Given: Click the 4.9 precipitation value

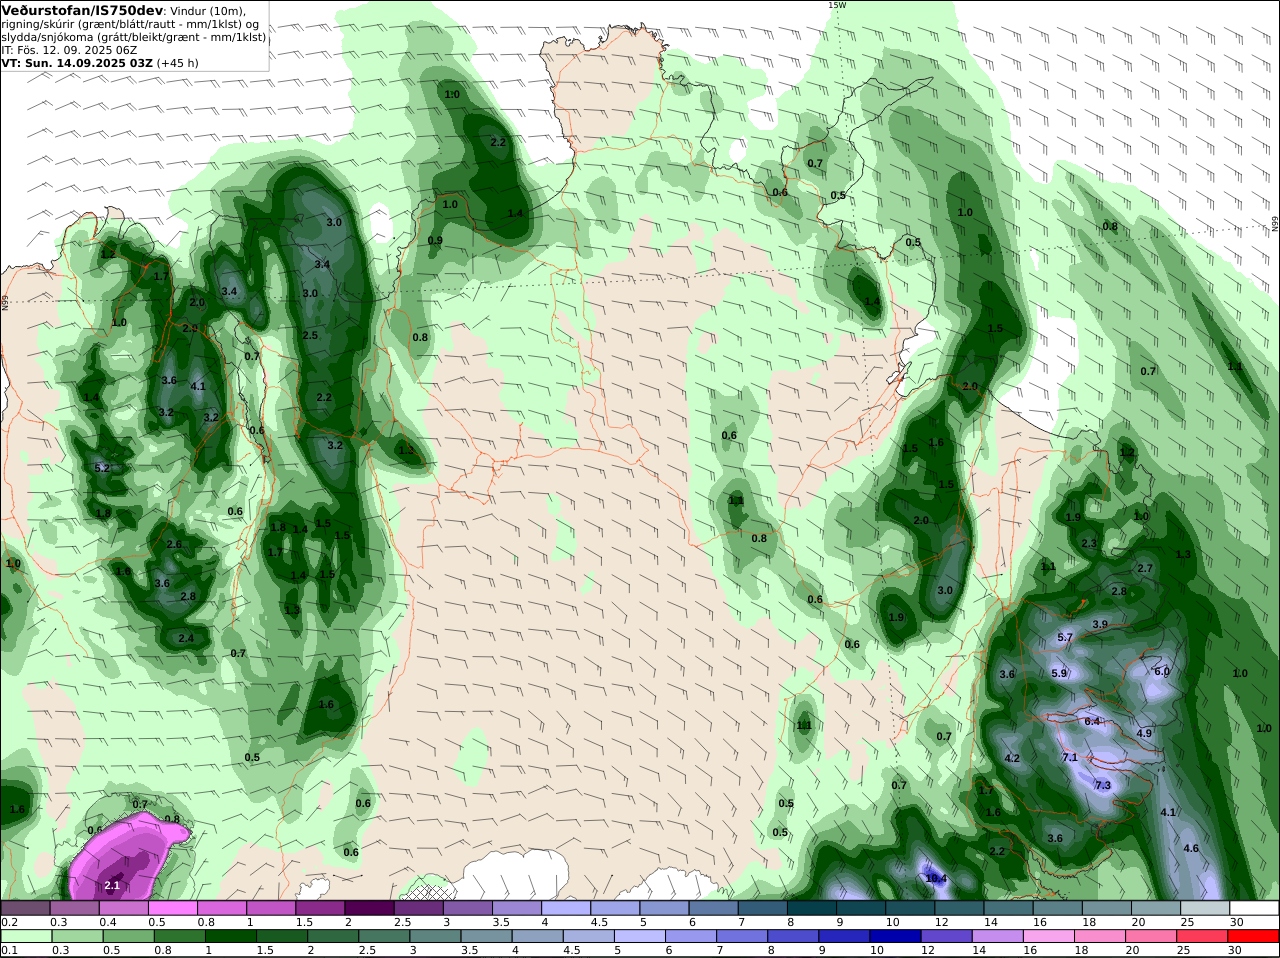Looking at the screenshot, I should click(1145, 733).
